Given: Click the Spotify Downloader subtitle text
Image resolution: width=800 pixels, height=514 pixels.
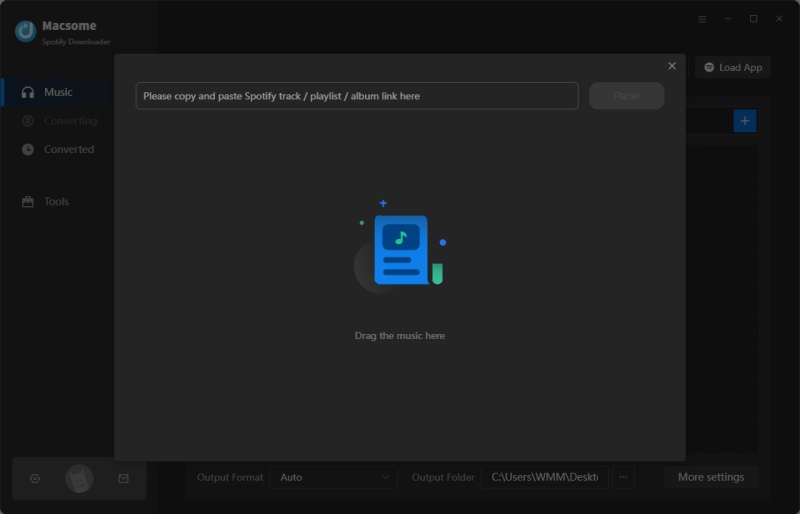Looking at the screenshot, I should point(76,42).
